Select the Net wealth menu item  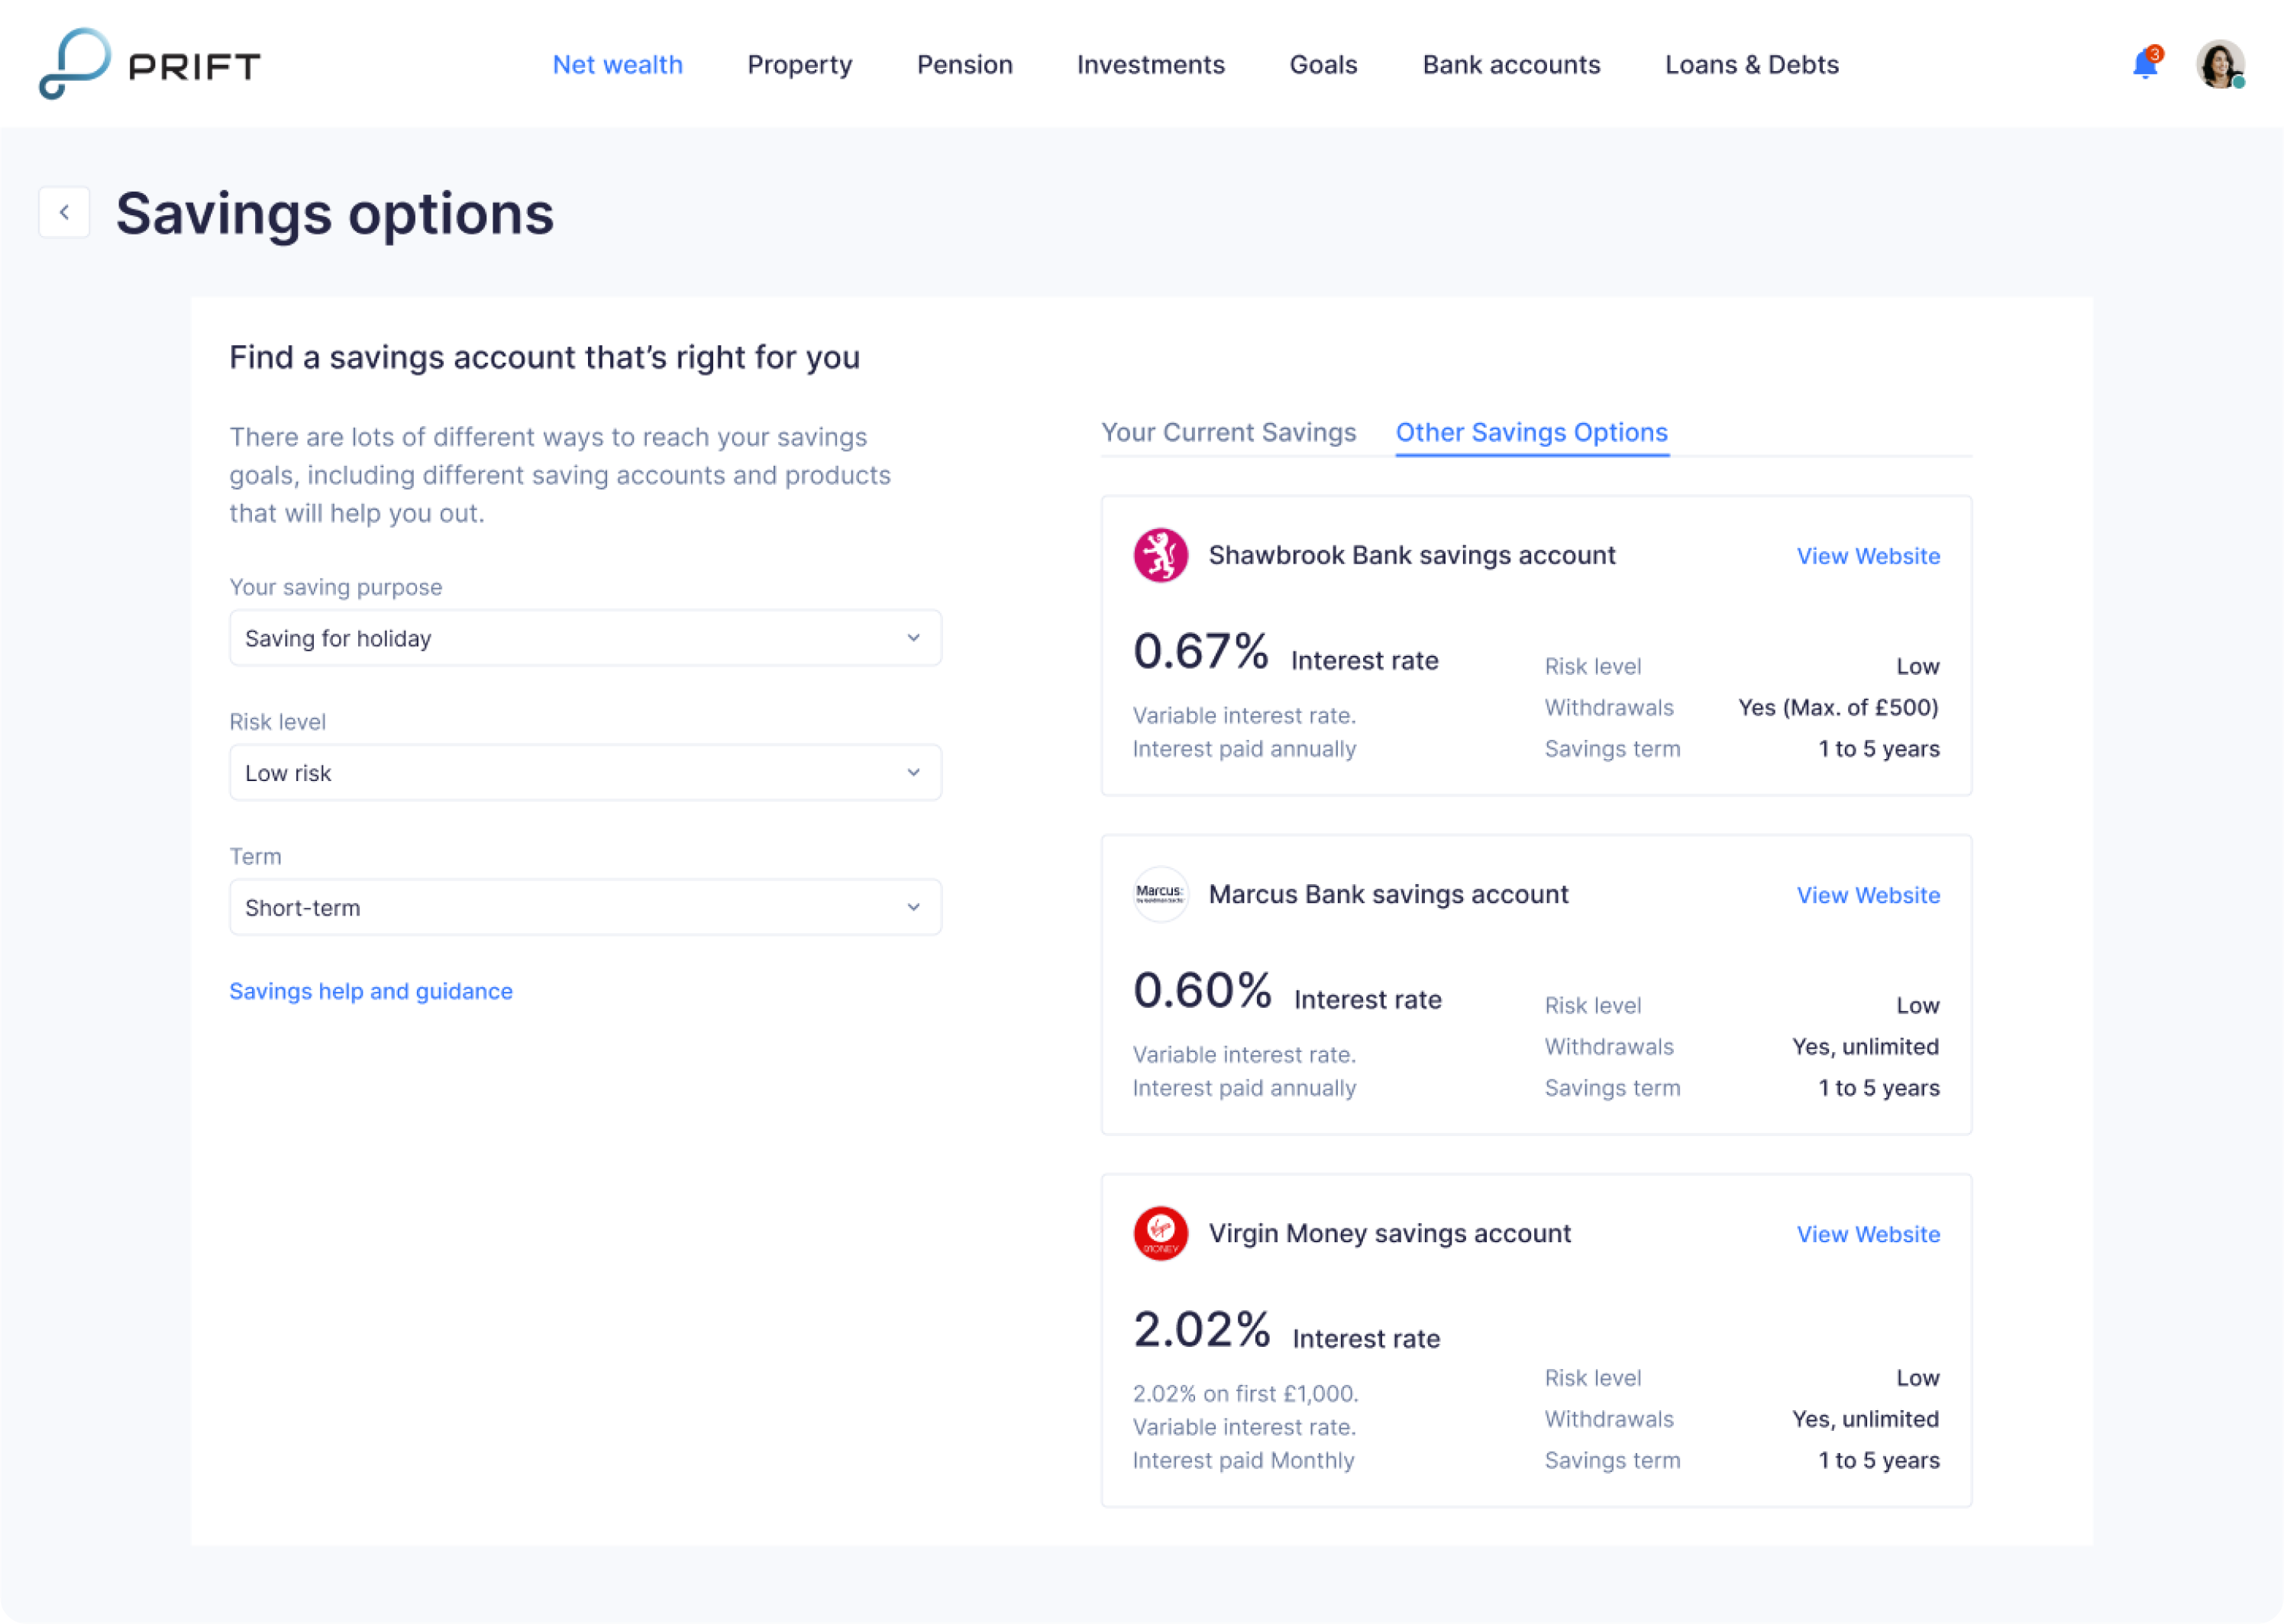(617, 64)
